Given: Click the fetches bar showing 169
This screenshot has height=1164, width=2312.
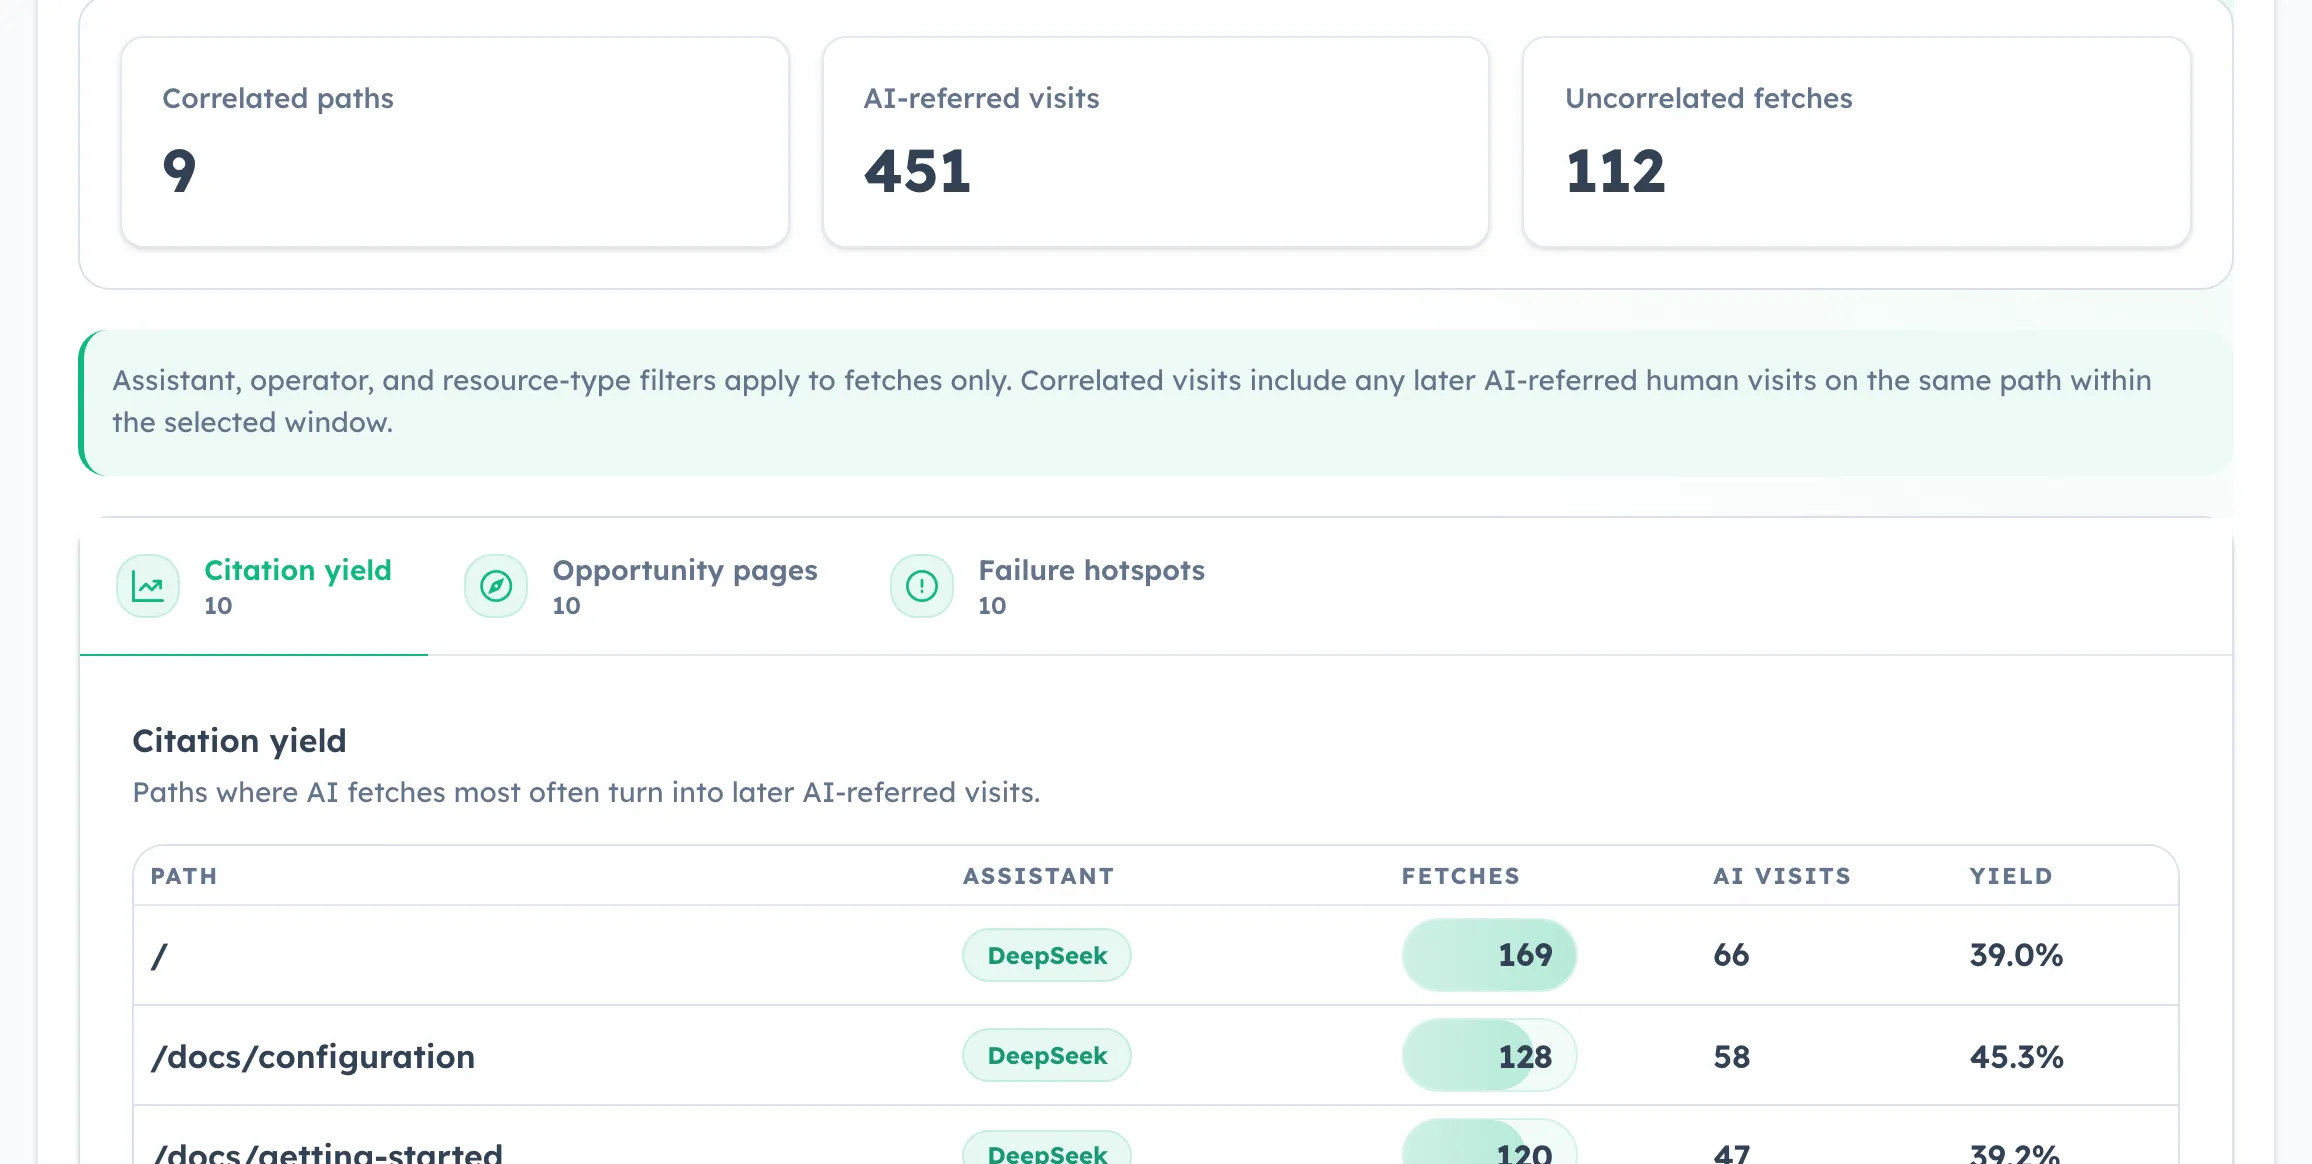Looking at the screenshot, I should tap(1489, 955).
